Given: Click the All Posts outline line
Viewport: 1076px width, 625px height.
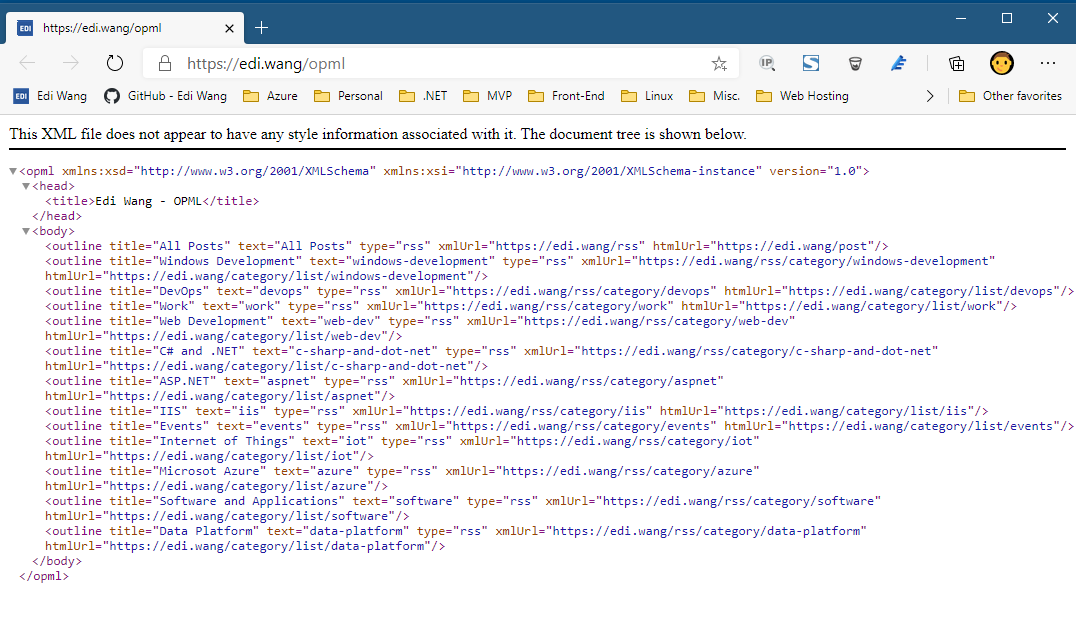Looking at the screenshot, I should [467, 246].
